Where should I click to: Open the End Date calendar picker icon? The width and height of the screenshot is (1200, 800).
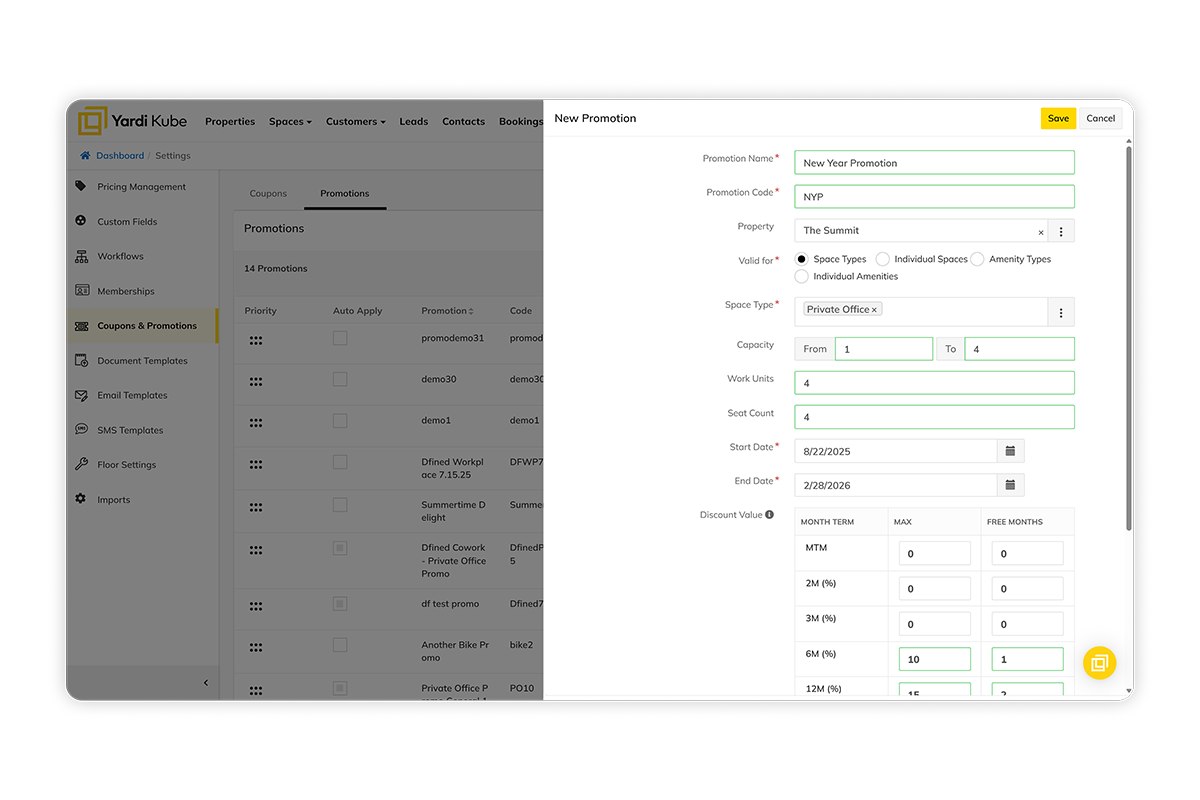(1010, 485)
